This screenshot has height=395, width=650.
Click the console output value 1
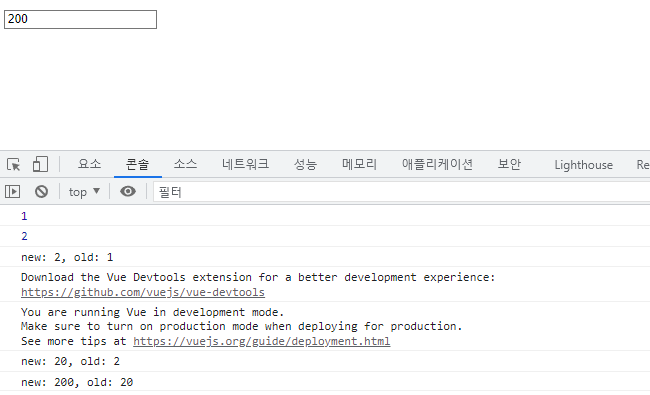[x=24, y=216]
